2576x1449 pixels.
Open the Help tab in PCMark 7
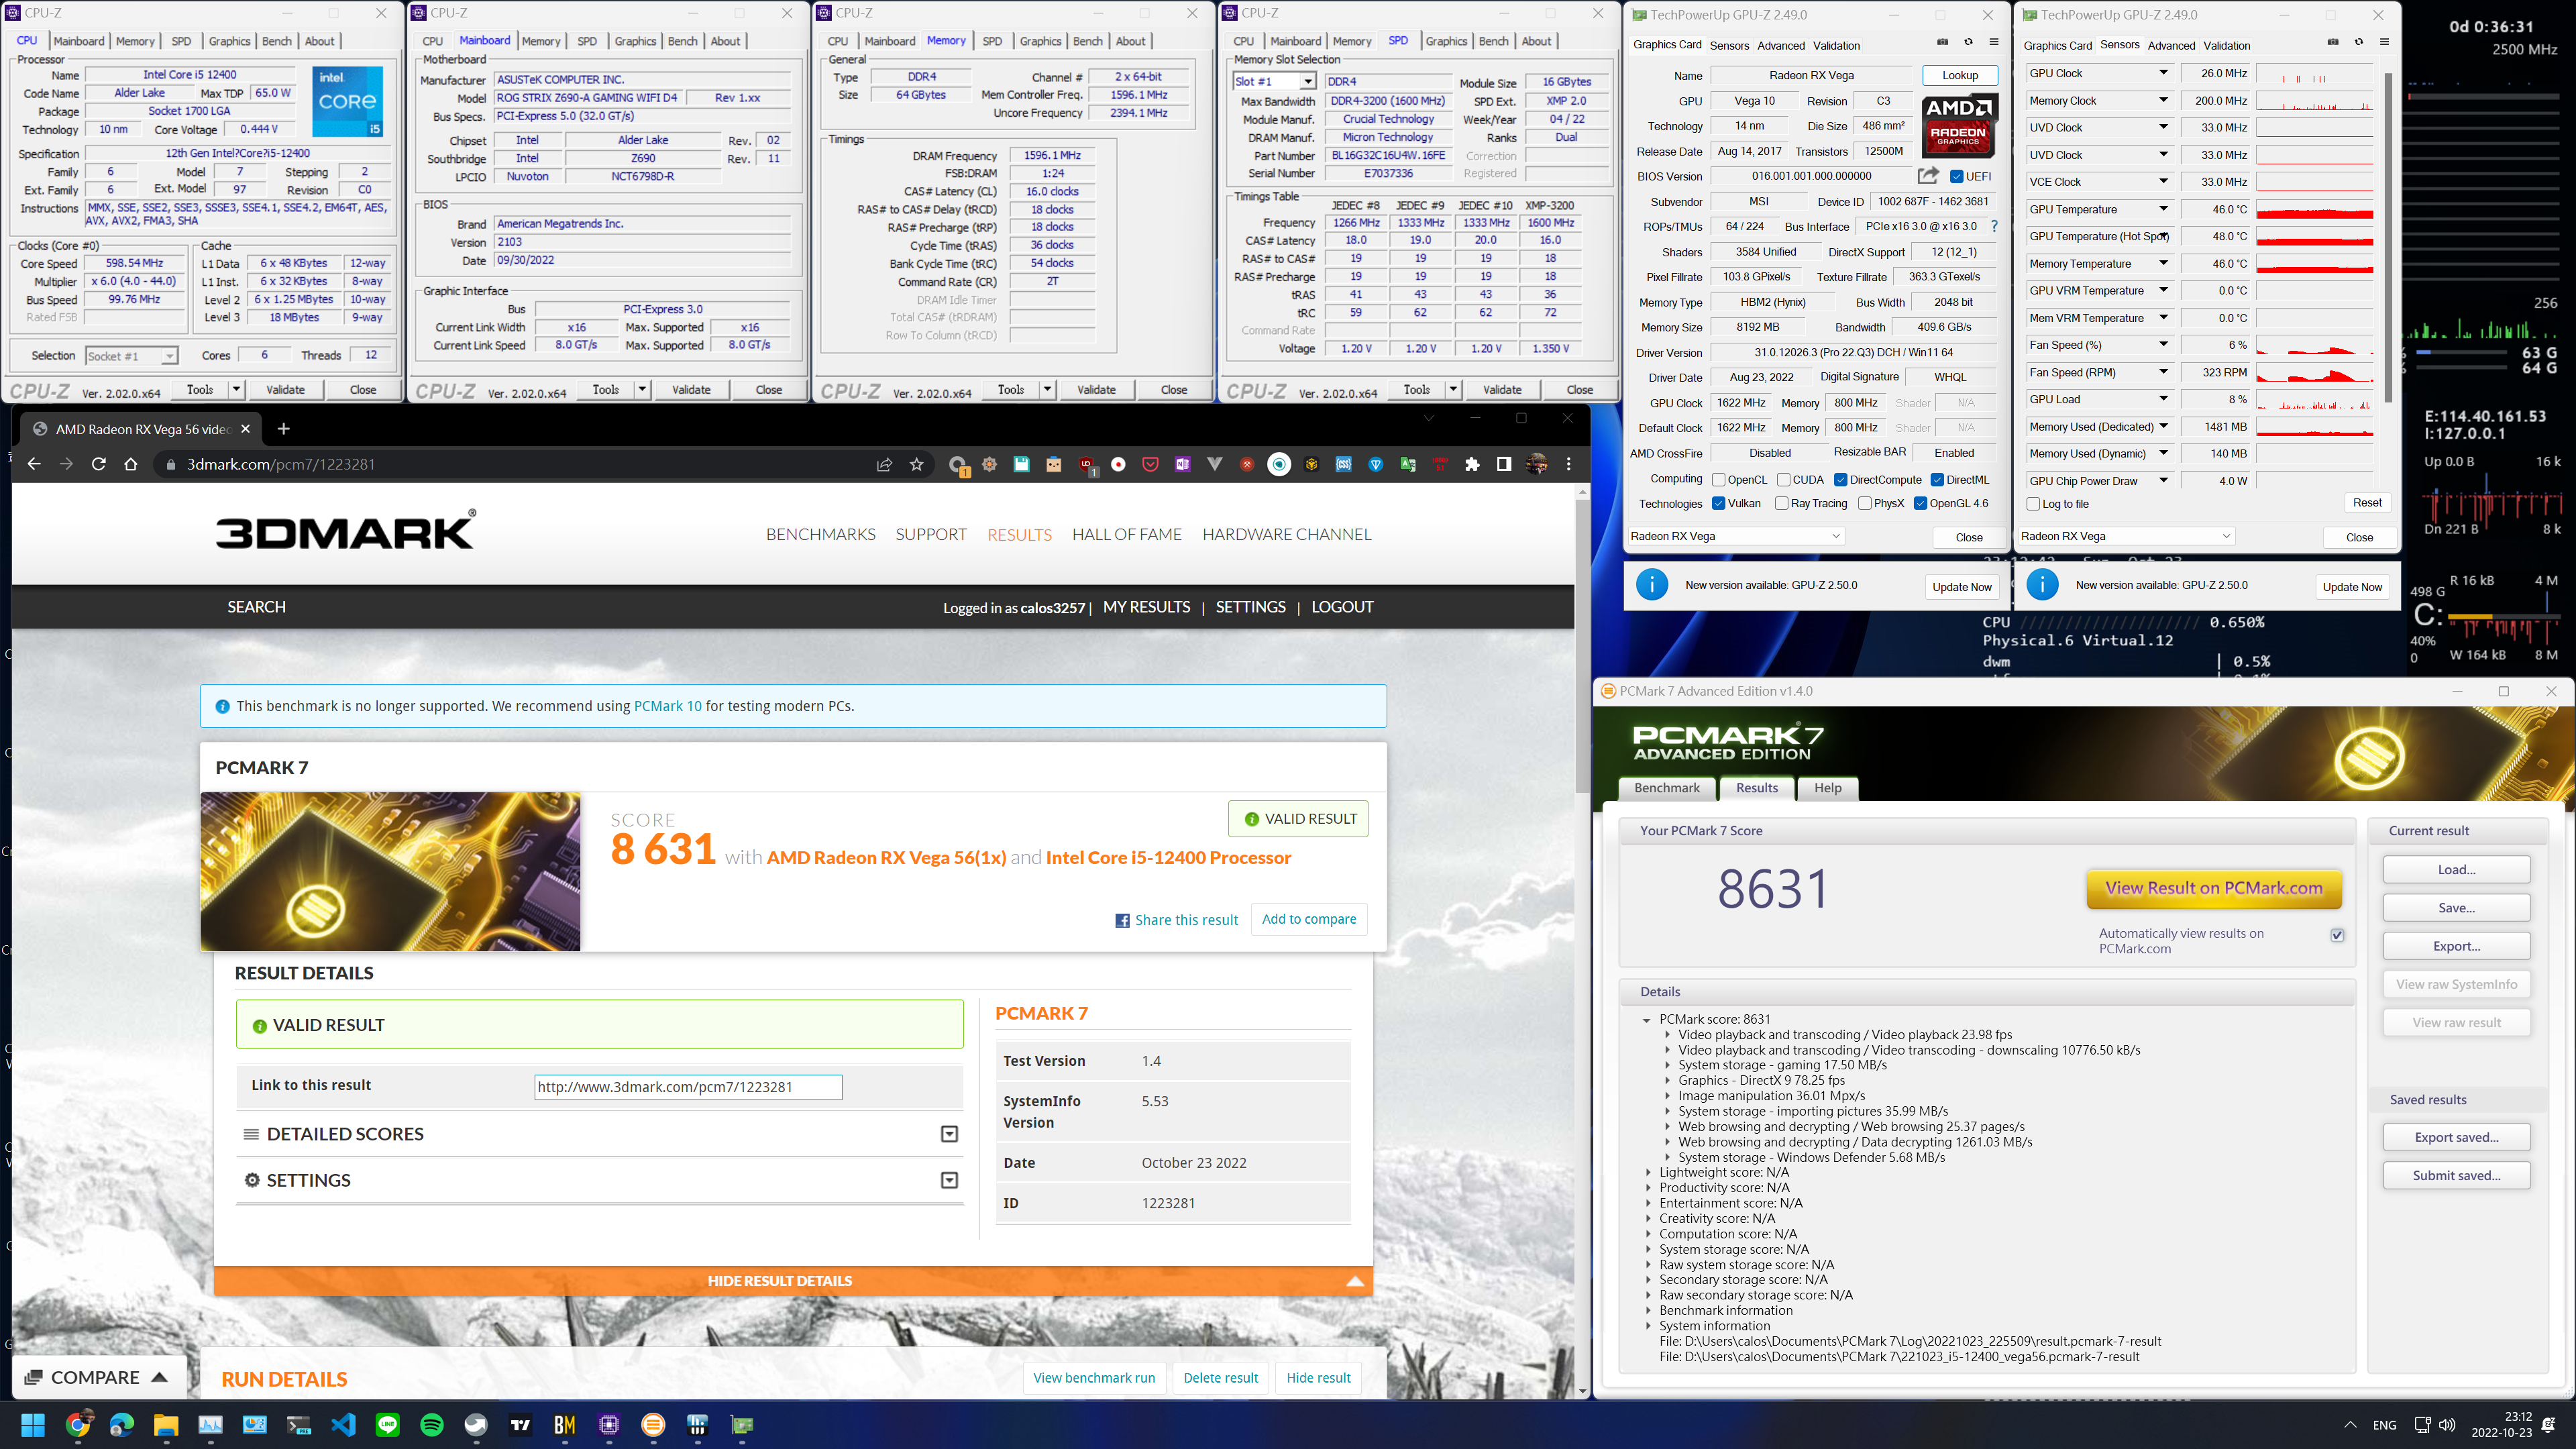click(1827, 788)
